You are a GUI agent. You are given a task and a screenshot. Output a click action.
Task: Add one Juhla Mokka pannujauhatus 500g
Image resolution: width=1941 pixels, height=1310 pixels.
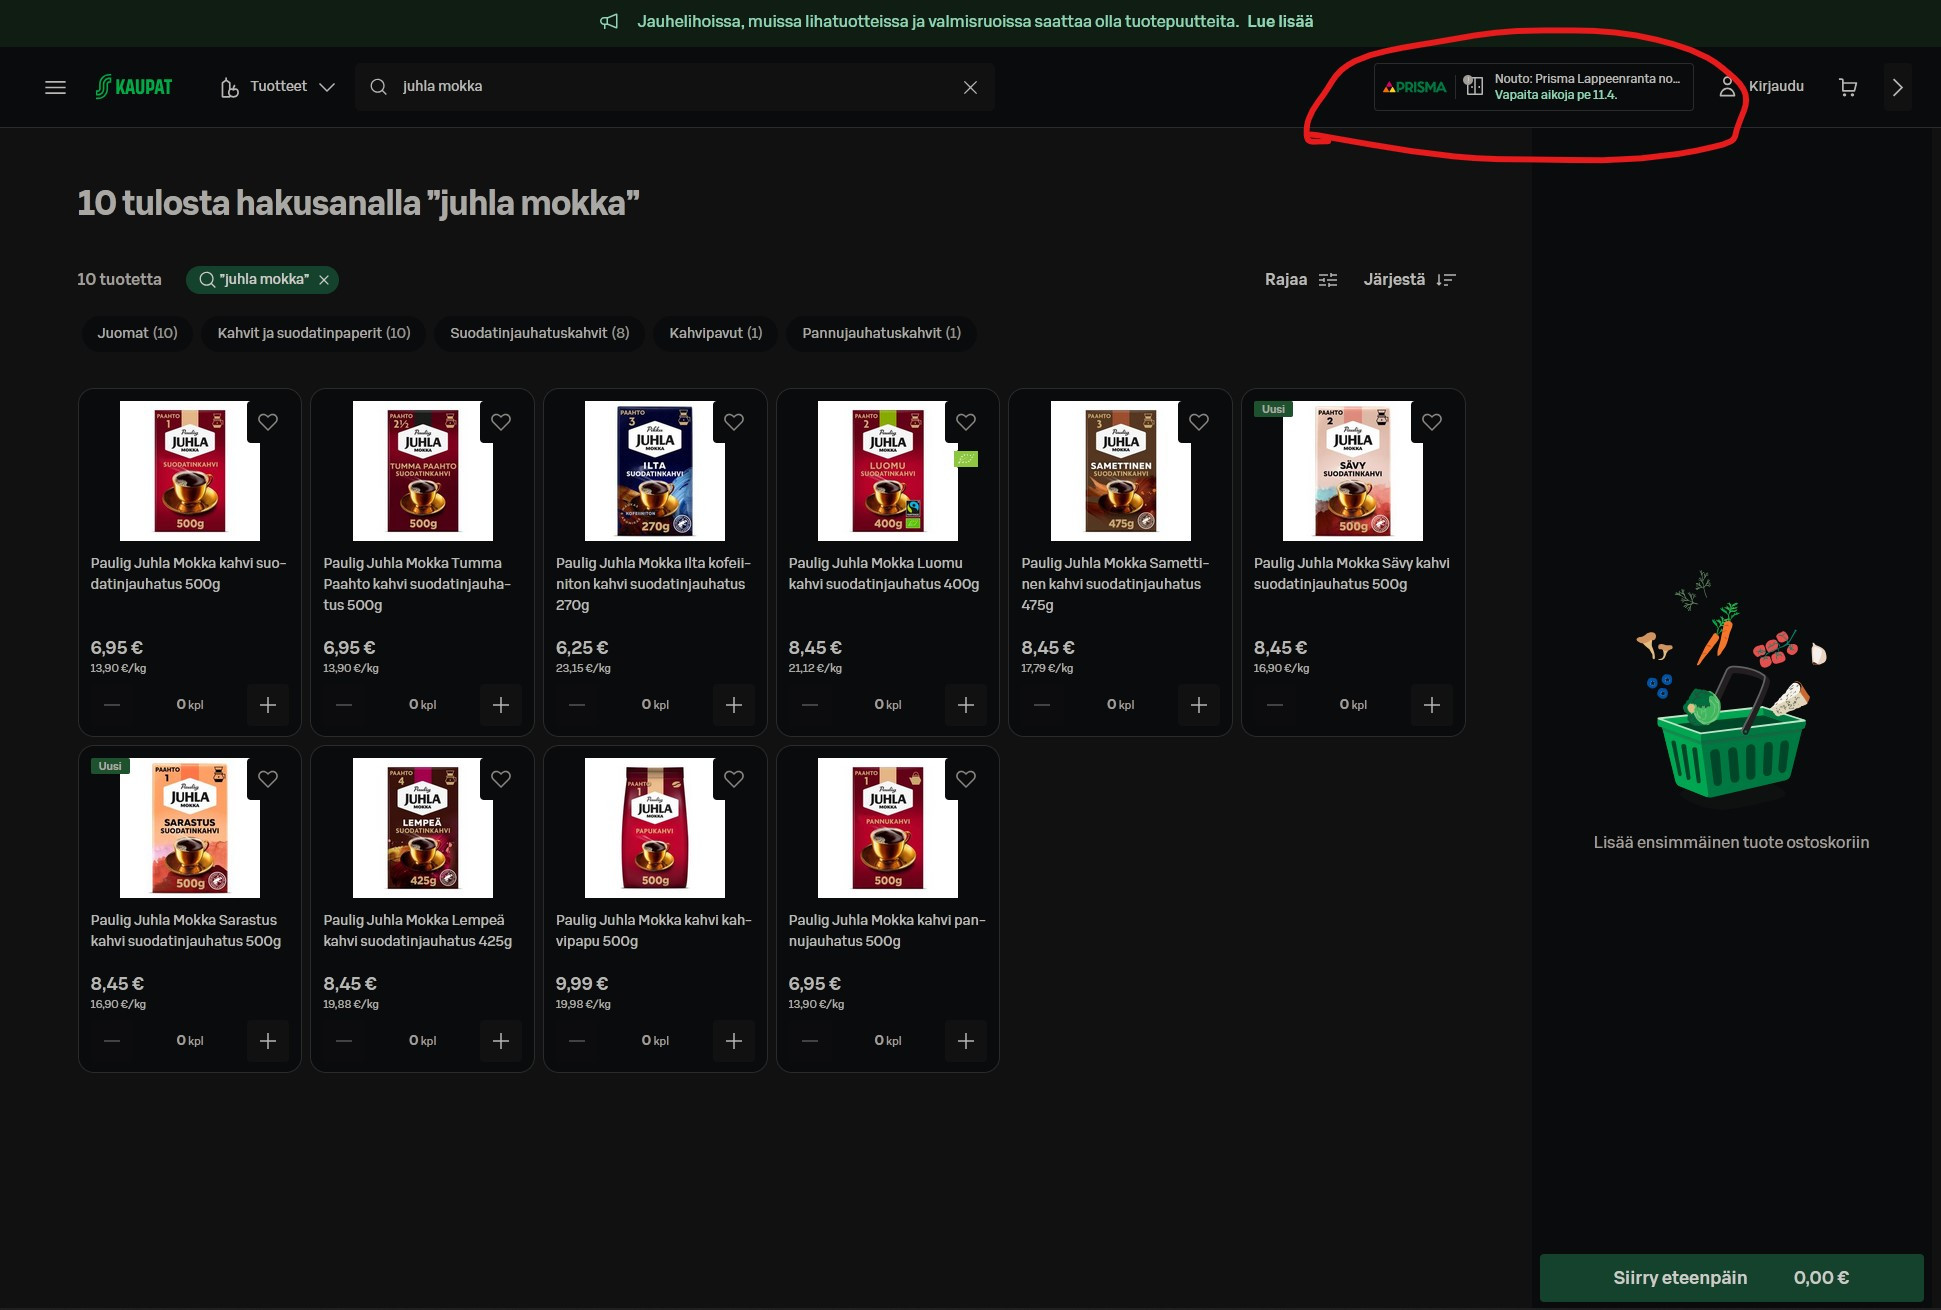[x=966, y=1041]
